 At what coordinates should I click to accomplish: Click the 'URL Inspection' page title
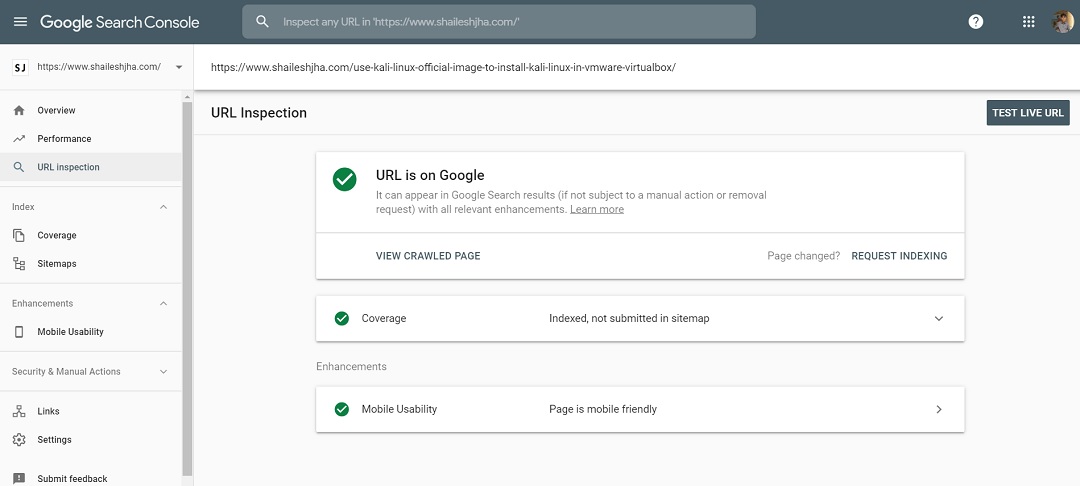(259, 112)
